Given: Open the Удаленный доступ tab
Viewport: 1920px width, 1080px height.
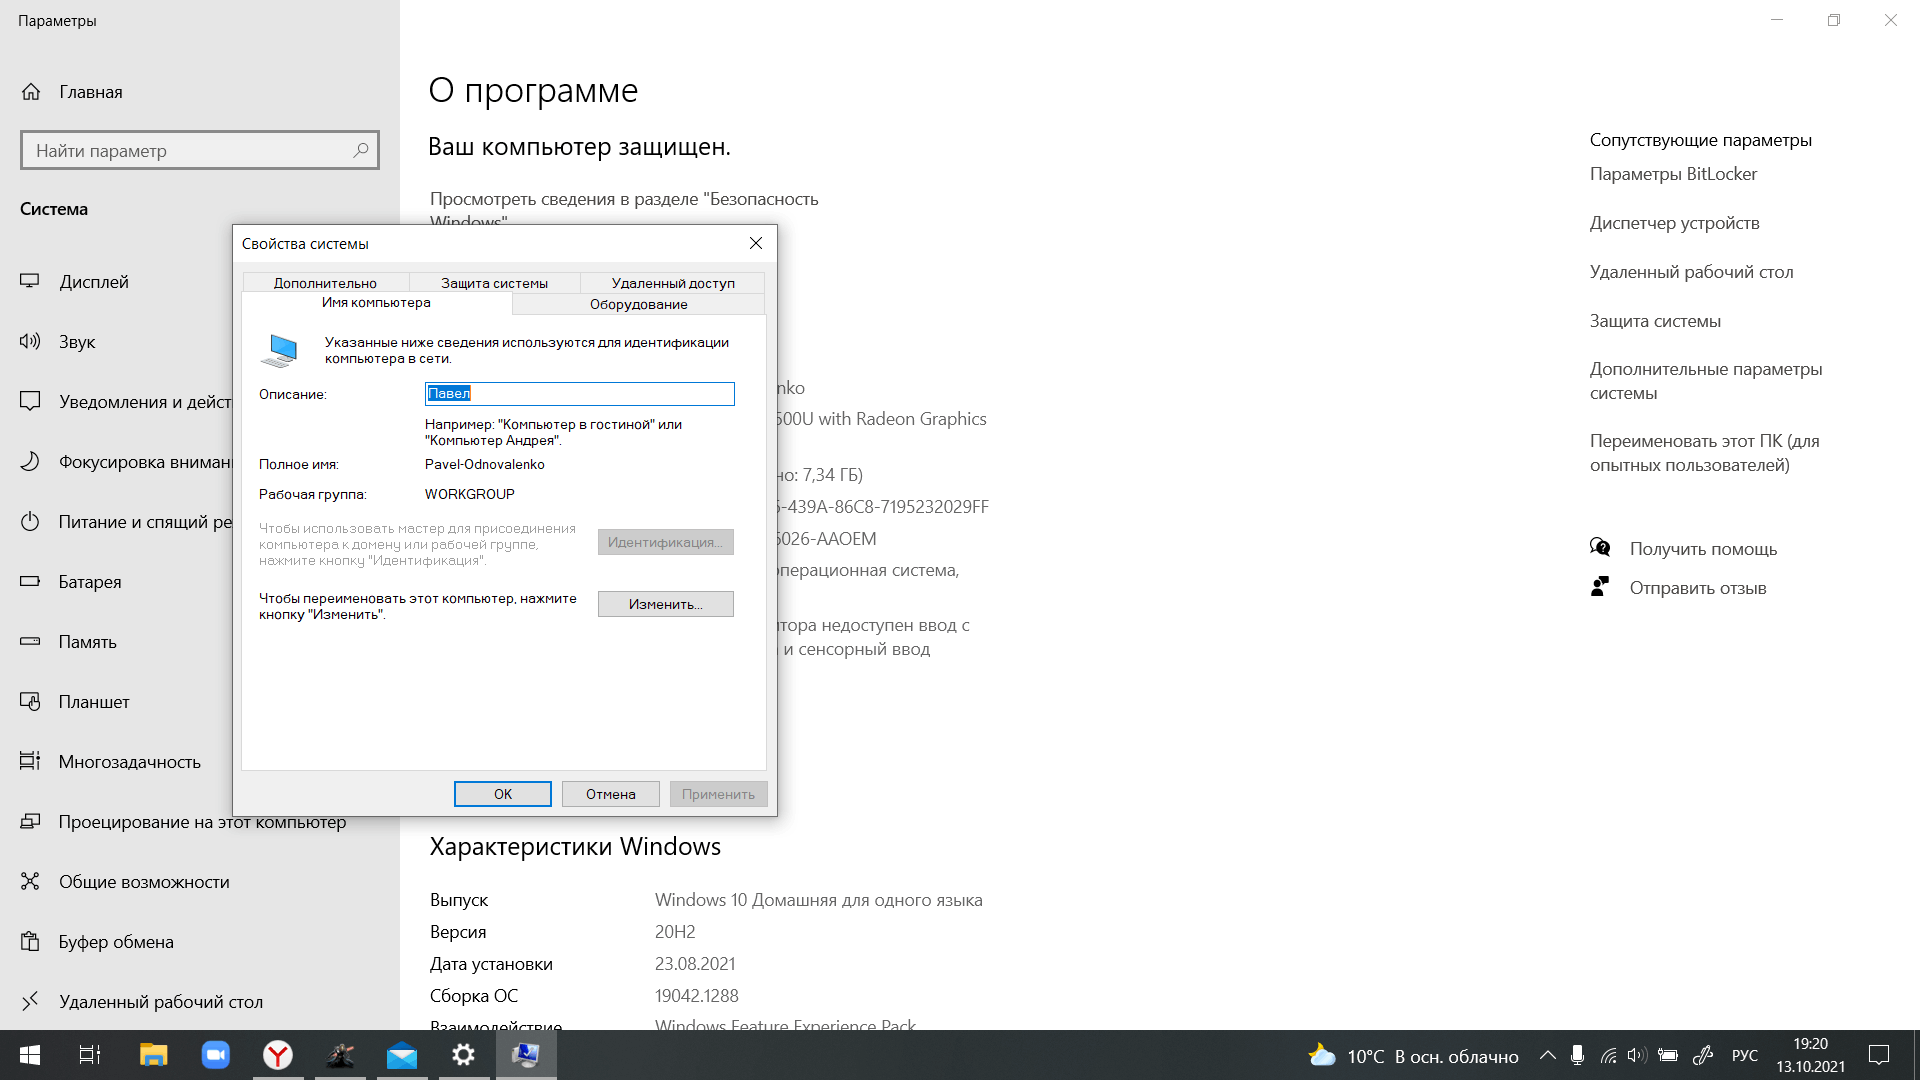Looking at the screenshot, I should pos(672,283).
